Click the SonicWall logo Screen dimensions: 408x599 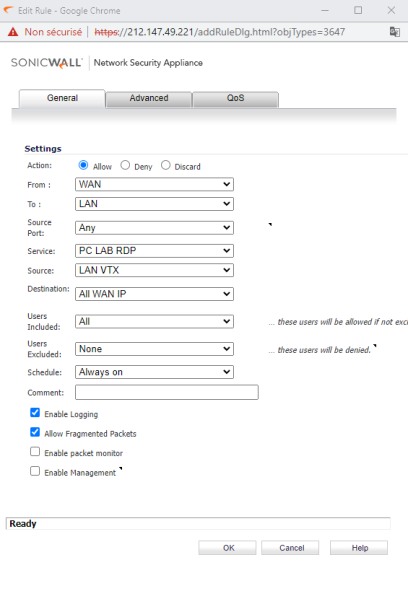(47, 63)
